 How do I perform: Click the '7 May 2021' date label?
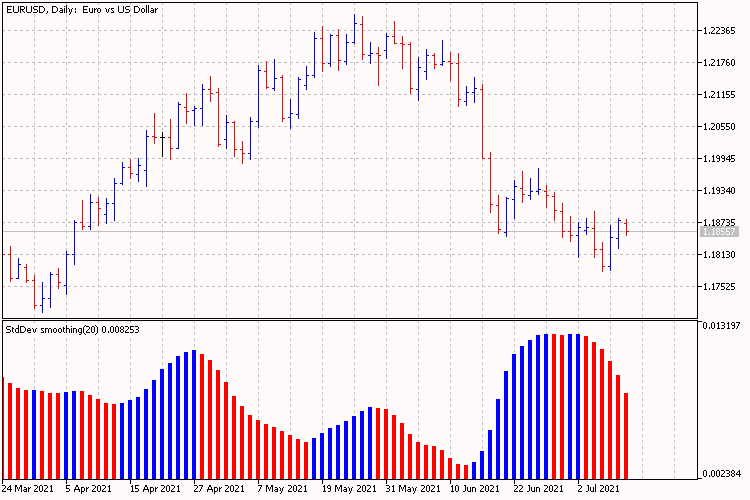coord(282,489)
